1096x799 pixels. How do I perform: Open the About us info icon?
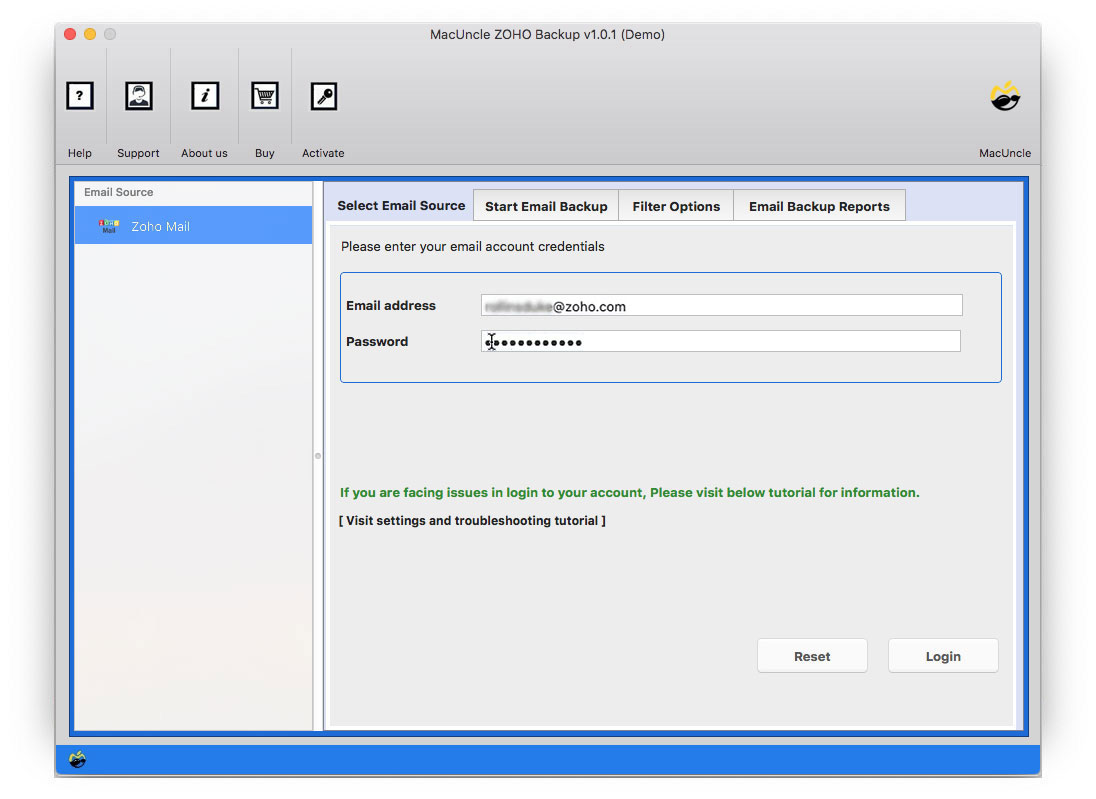coord(204,96)
